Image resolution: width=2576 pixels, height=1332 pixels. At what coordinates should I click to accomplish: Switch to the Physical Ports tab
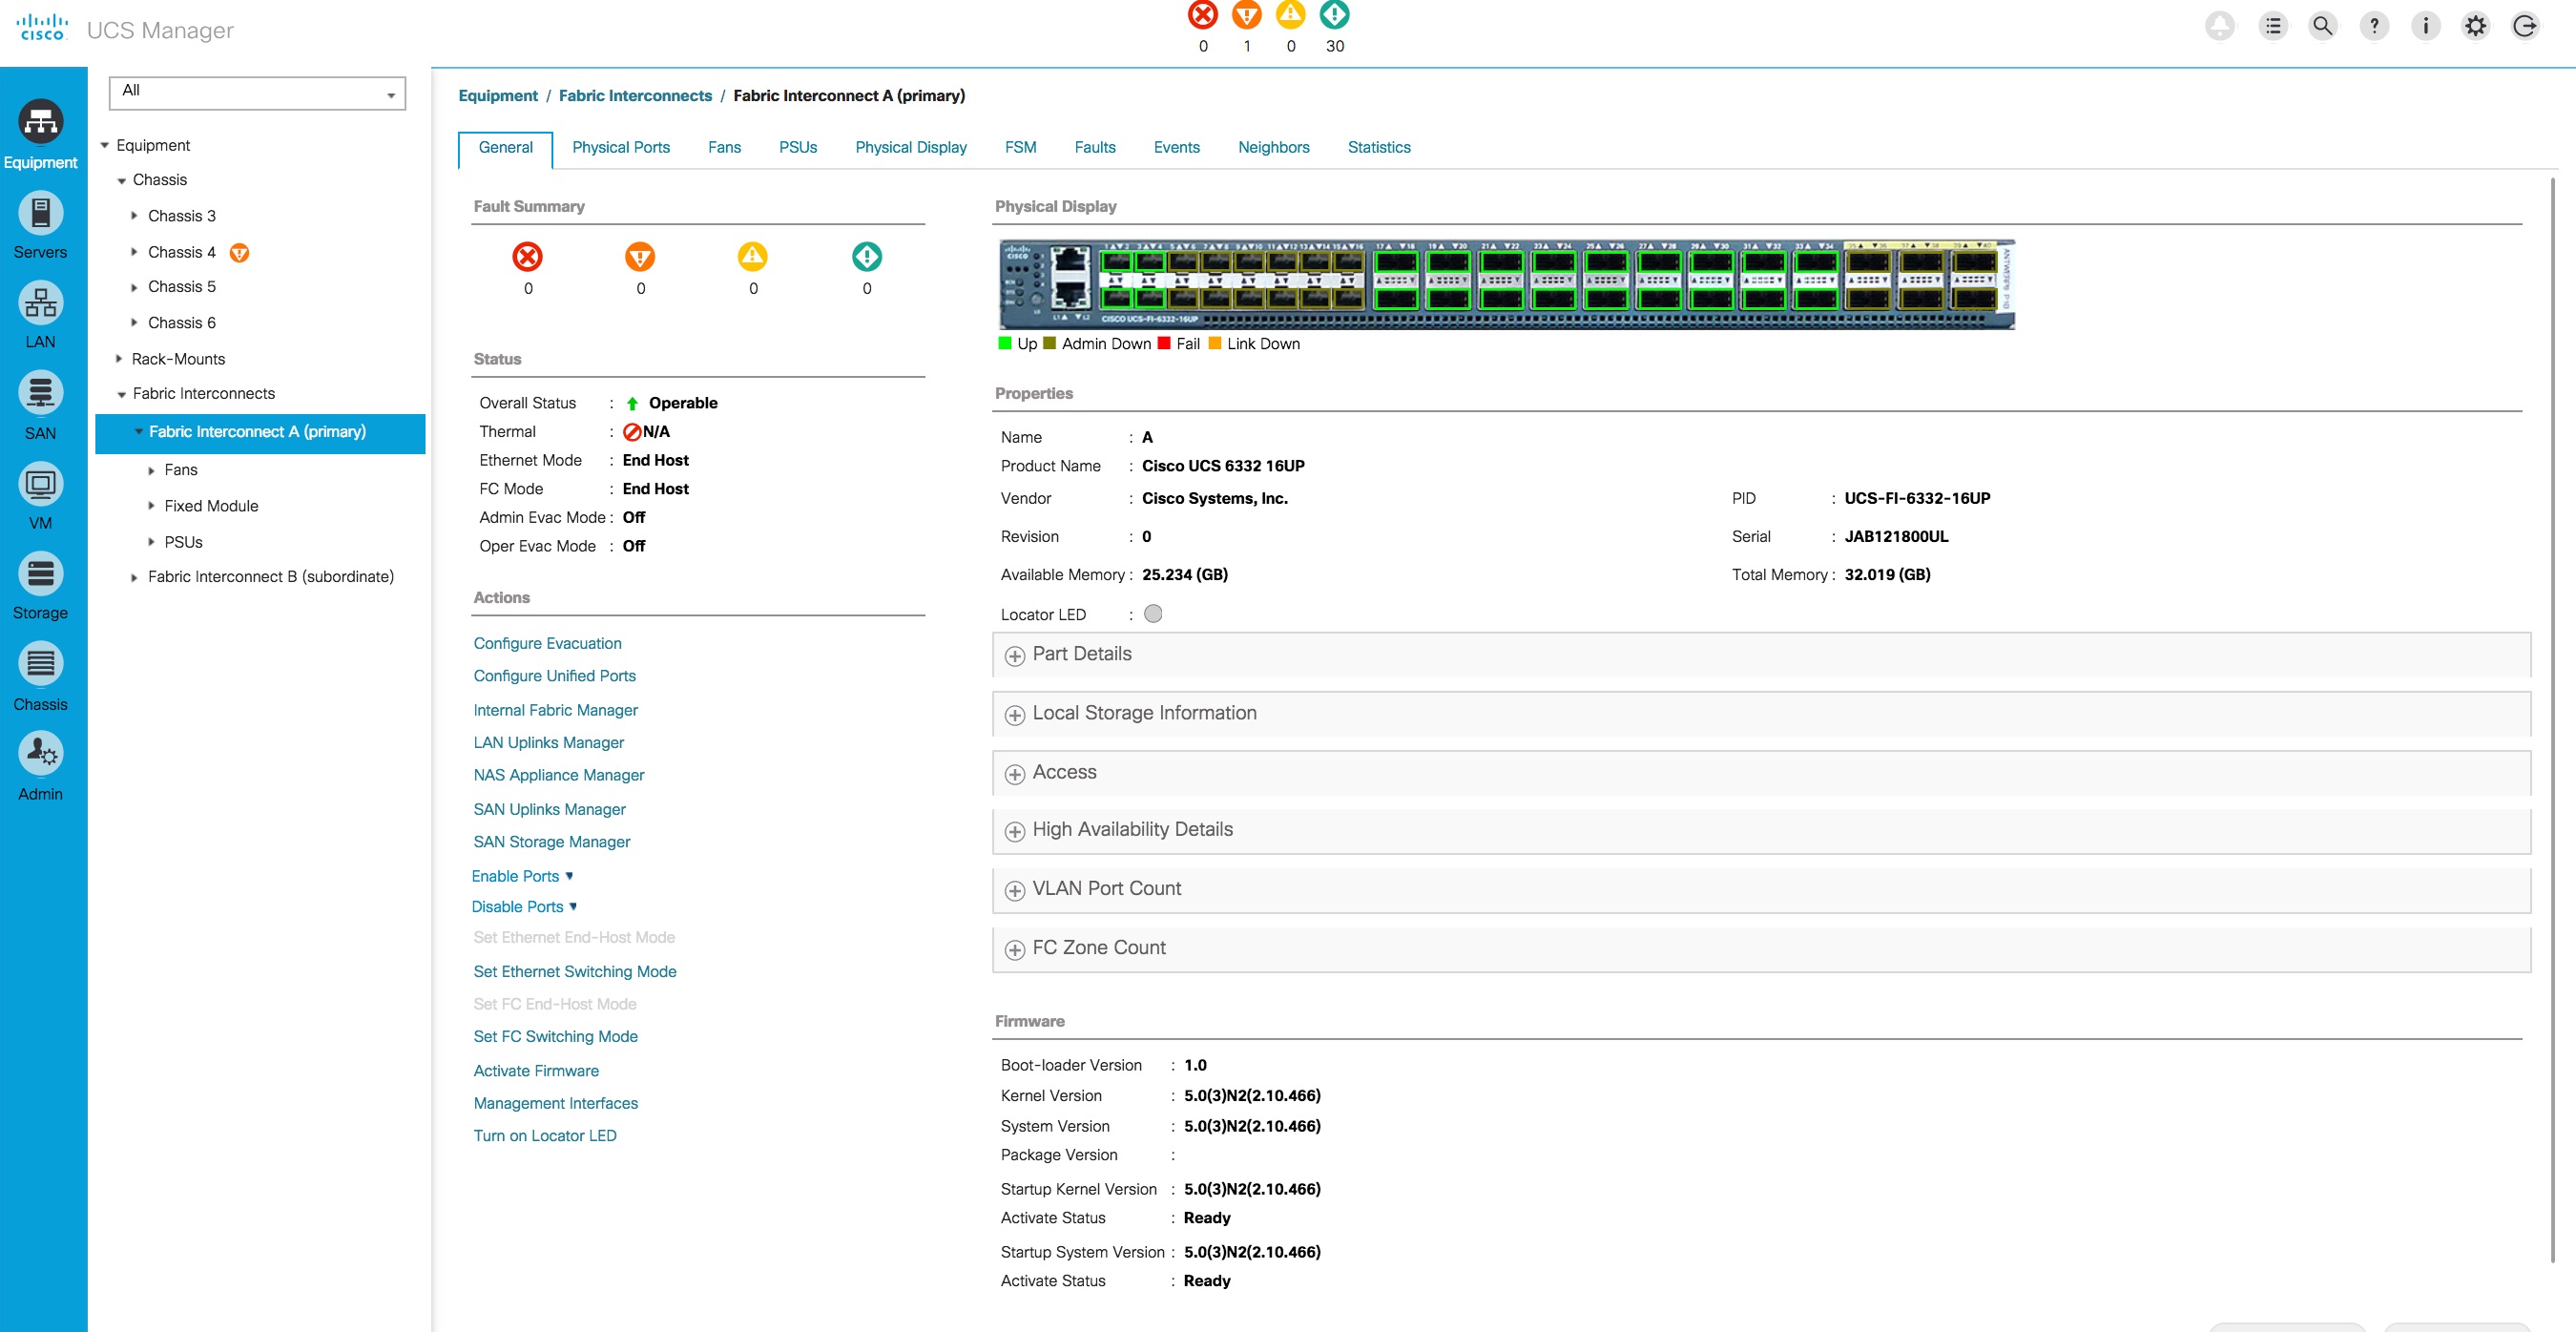click(x=620, y=147)
